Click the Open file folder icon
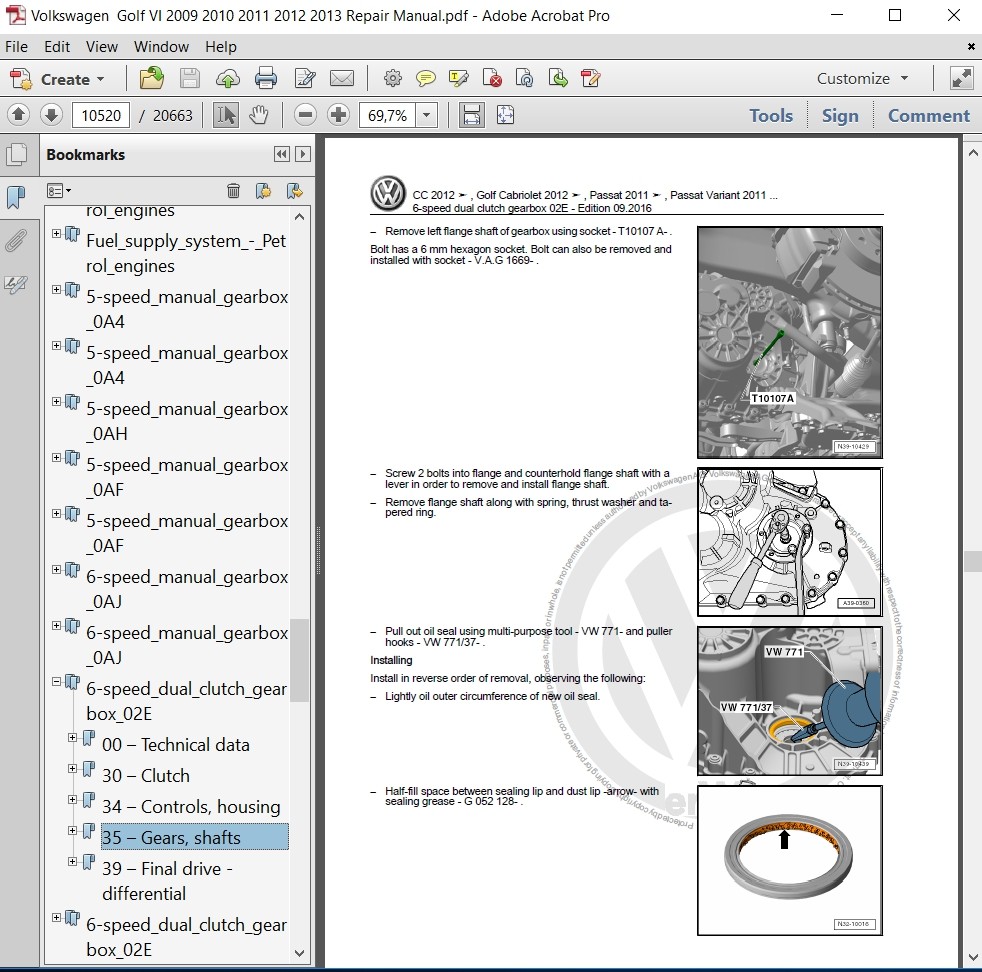The width and height of the screenshot is (982, 972). click(x=151, y=79)
